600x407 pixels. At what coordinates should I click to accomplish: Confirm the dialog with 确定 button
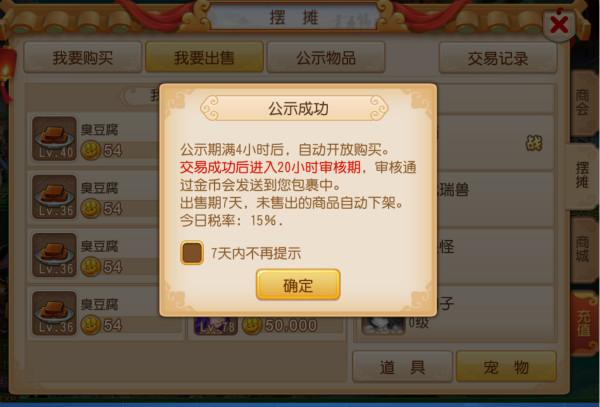click(298, 285)
